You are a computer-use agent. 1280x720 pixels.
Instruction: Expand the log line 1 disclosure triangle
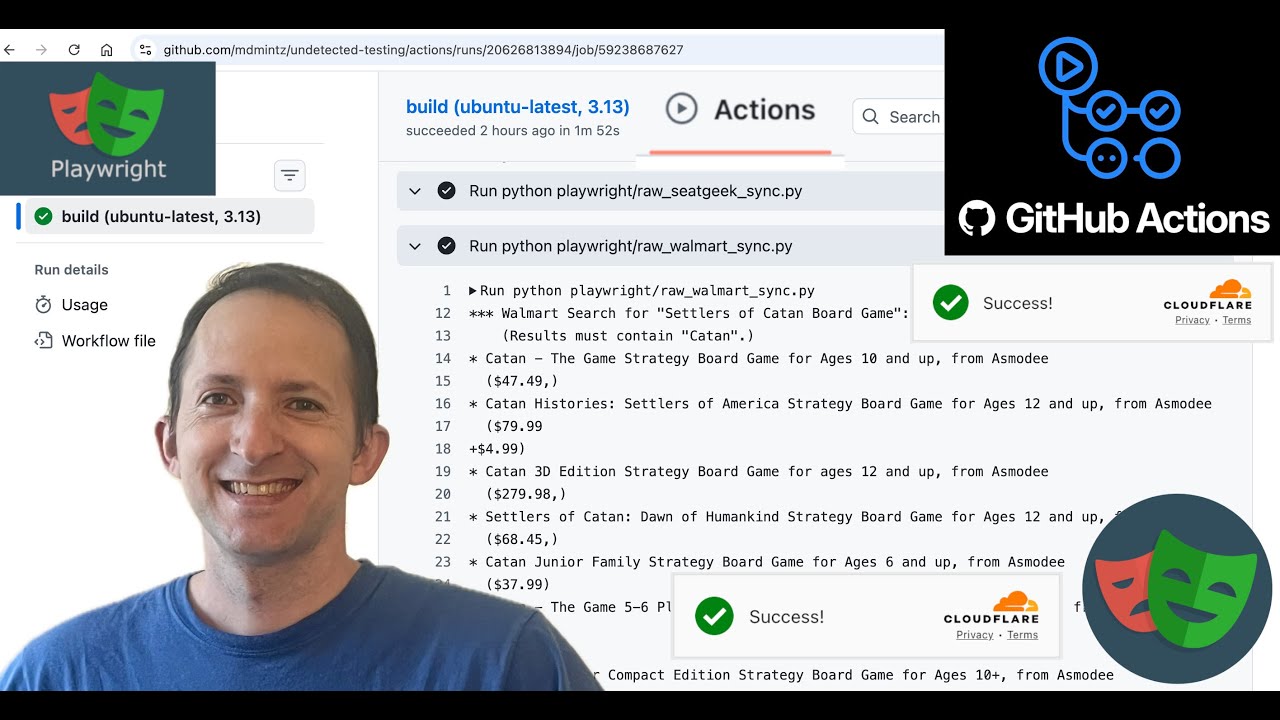click(x=473, y=291)
